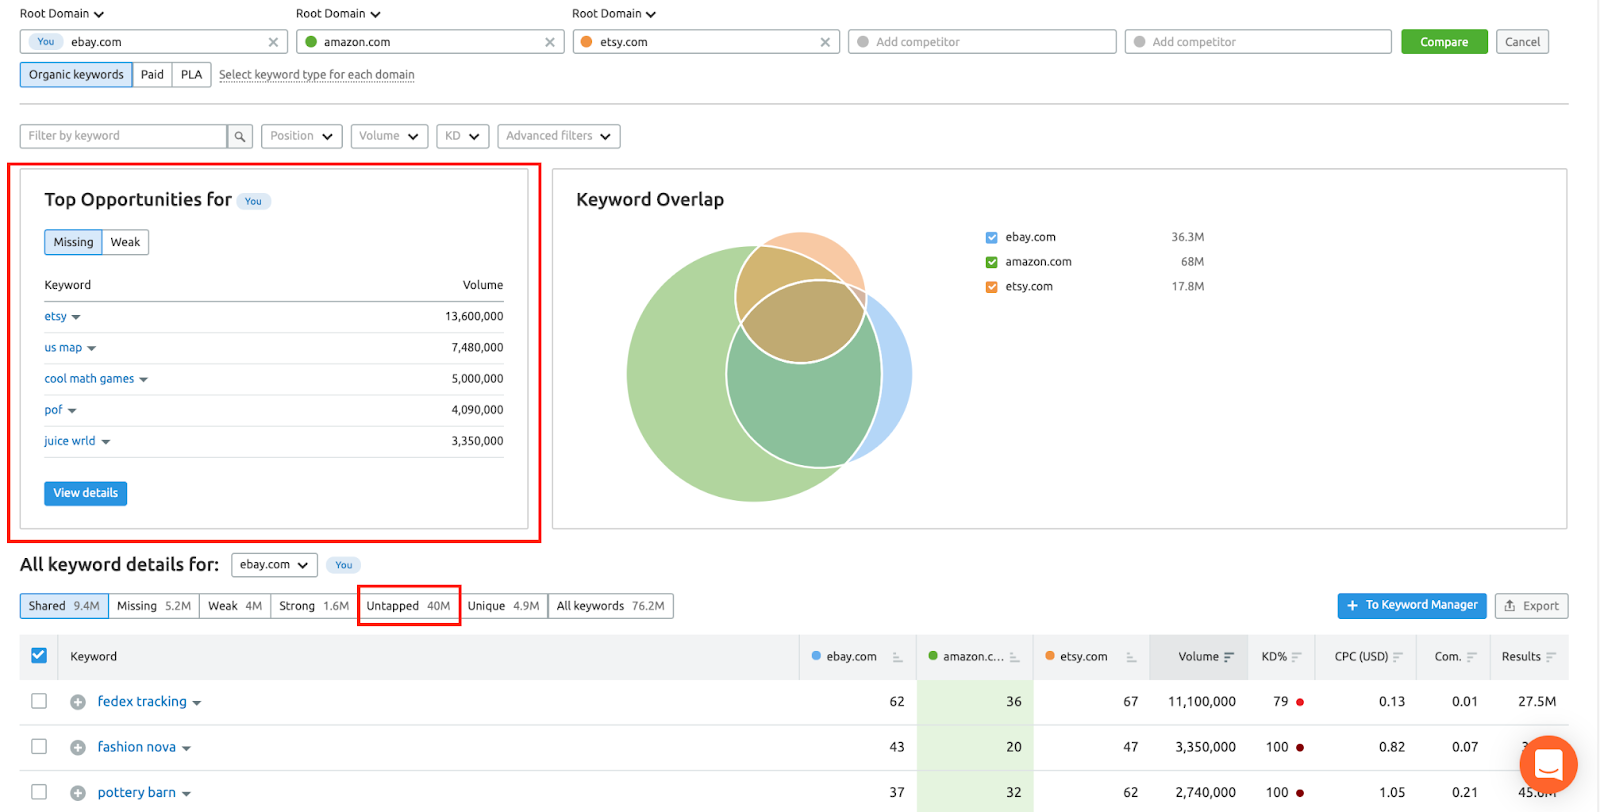The width and height of the screenshot is (1600, 812).
Task: Clear the ebay.com domain with its X icon
Action: 273,42
